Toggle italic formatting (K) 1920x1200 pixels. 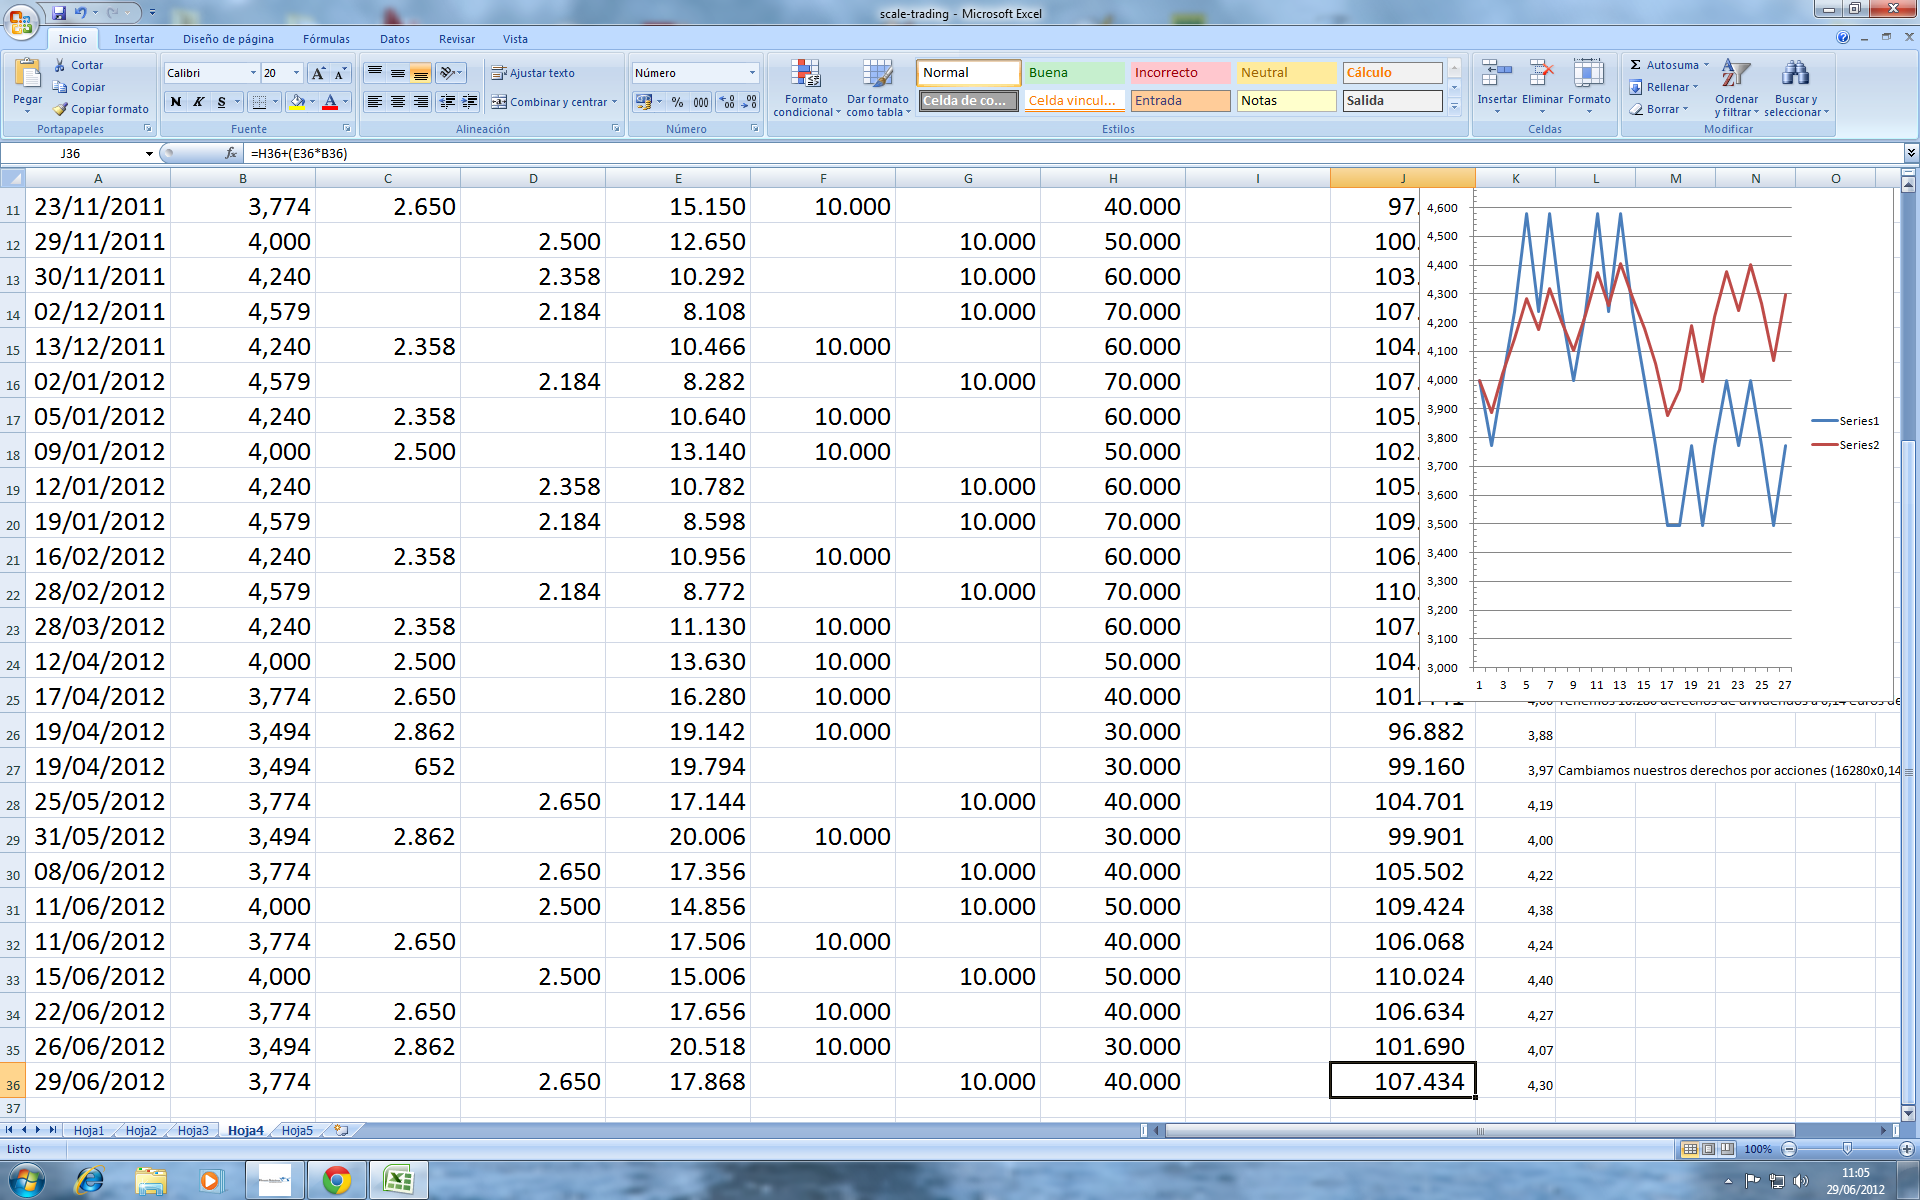[x=199, y=102]
